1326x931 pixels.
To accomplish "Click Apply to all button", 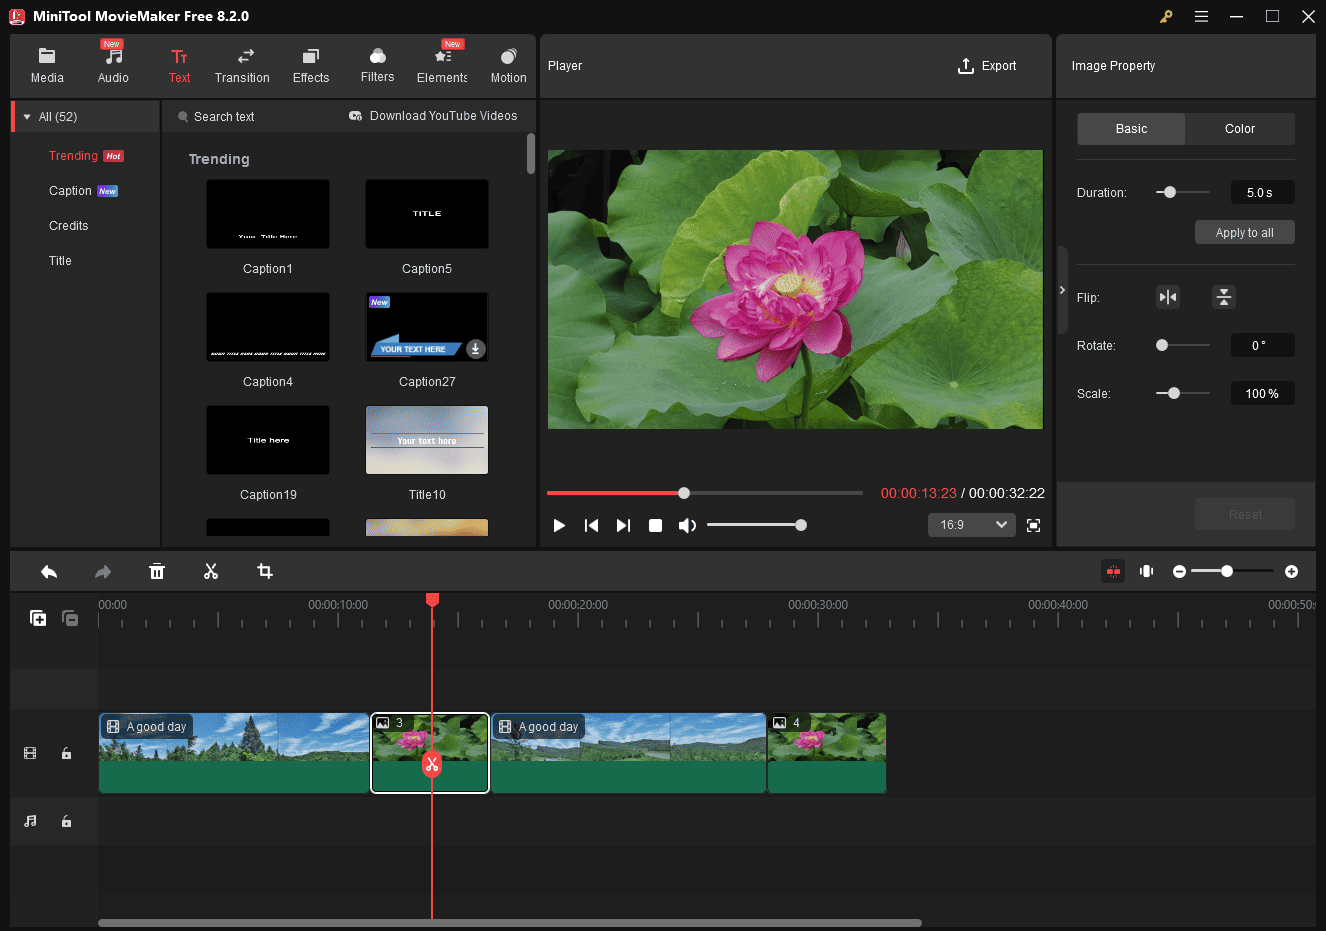I will click(x=1245, y=232).
